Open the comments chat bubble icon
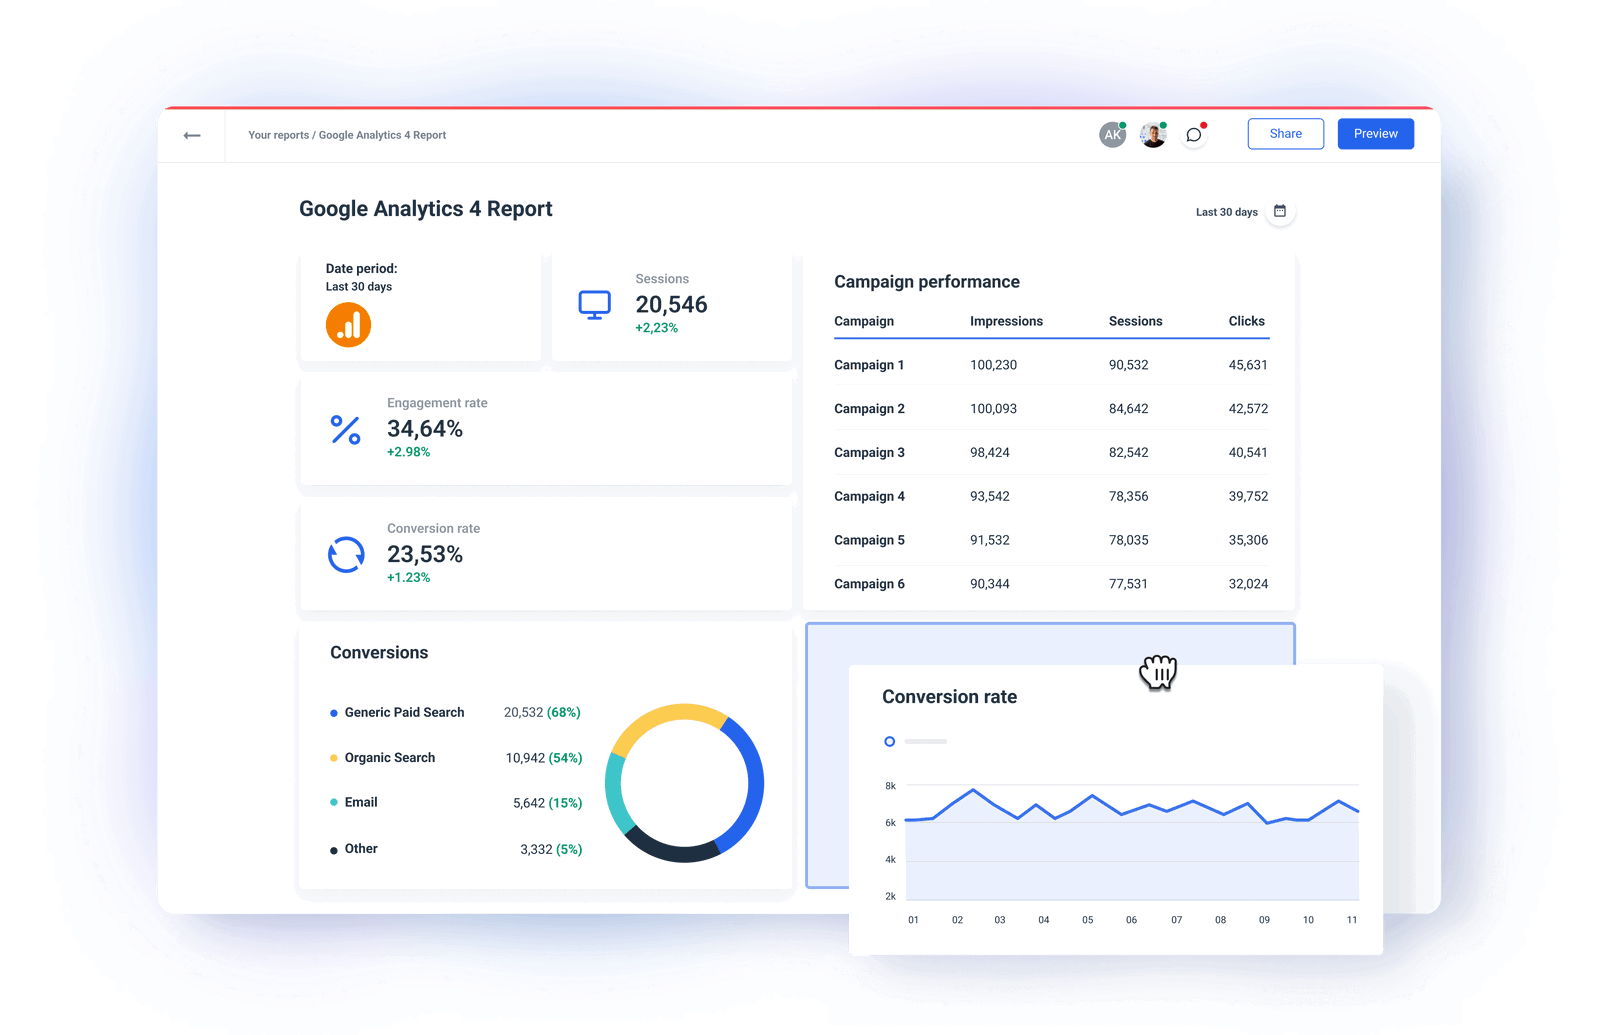 [1192, 133]
